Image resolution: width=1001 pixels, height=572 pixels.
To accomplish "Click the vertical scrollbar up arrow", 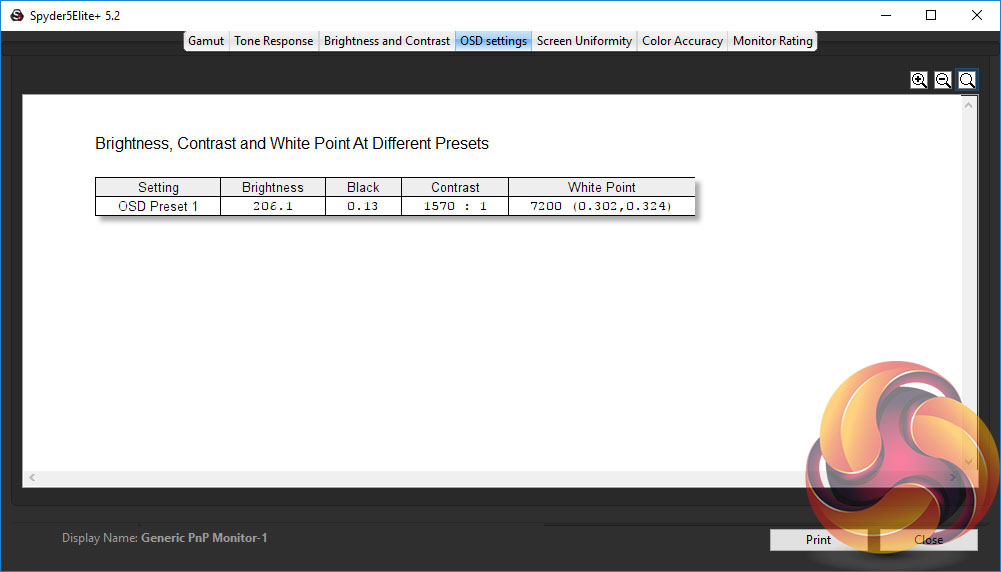I will coord(968,105).
